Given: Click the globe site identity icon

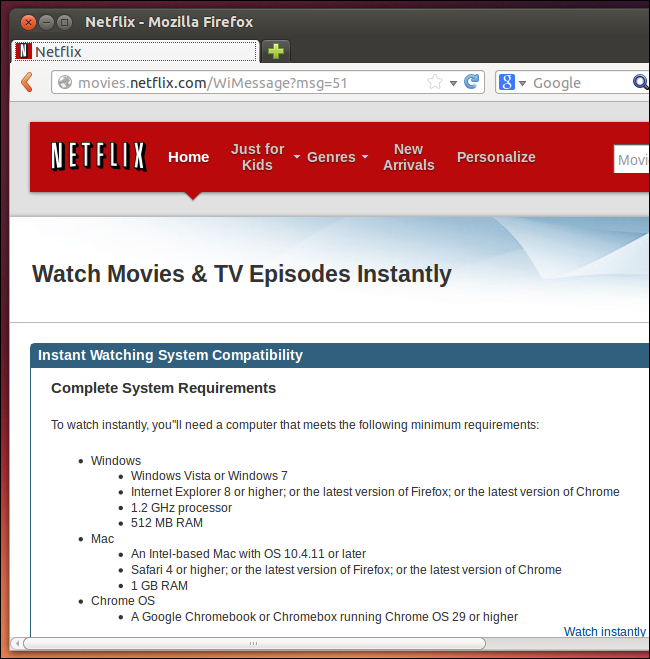Looking at the screenshot, I should click(x=65, y=82).
